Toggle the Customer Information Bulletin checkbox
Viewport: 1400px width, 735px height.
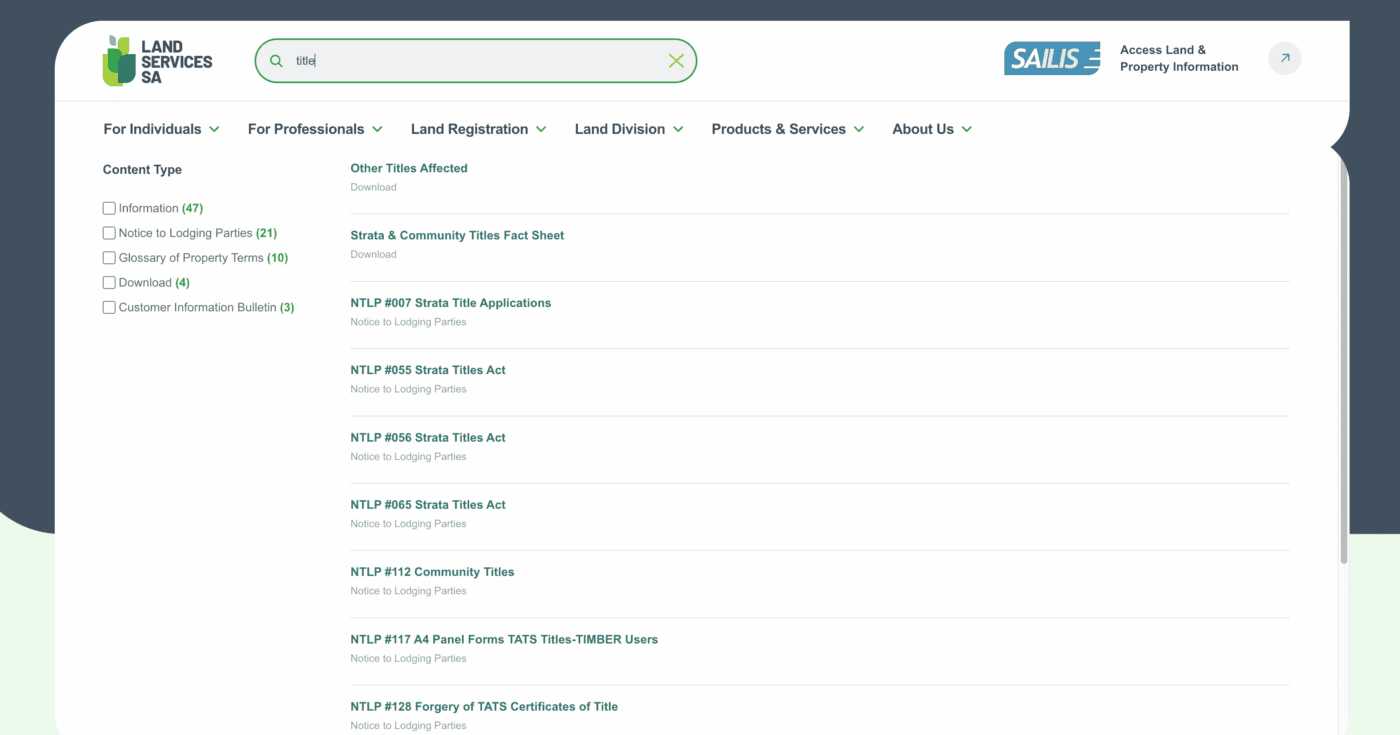[x=109, y=308]
